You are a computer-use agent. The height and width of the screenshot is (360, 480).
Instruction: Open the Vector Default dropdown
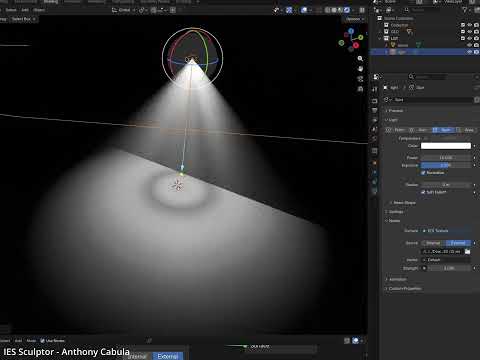(x=446, y=260)
